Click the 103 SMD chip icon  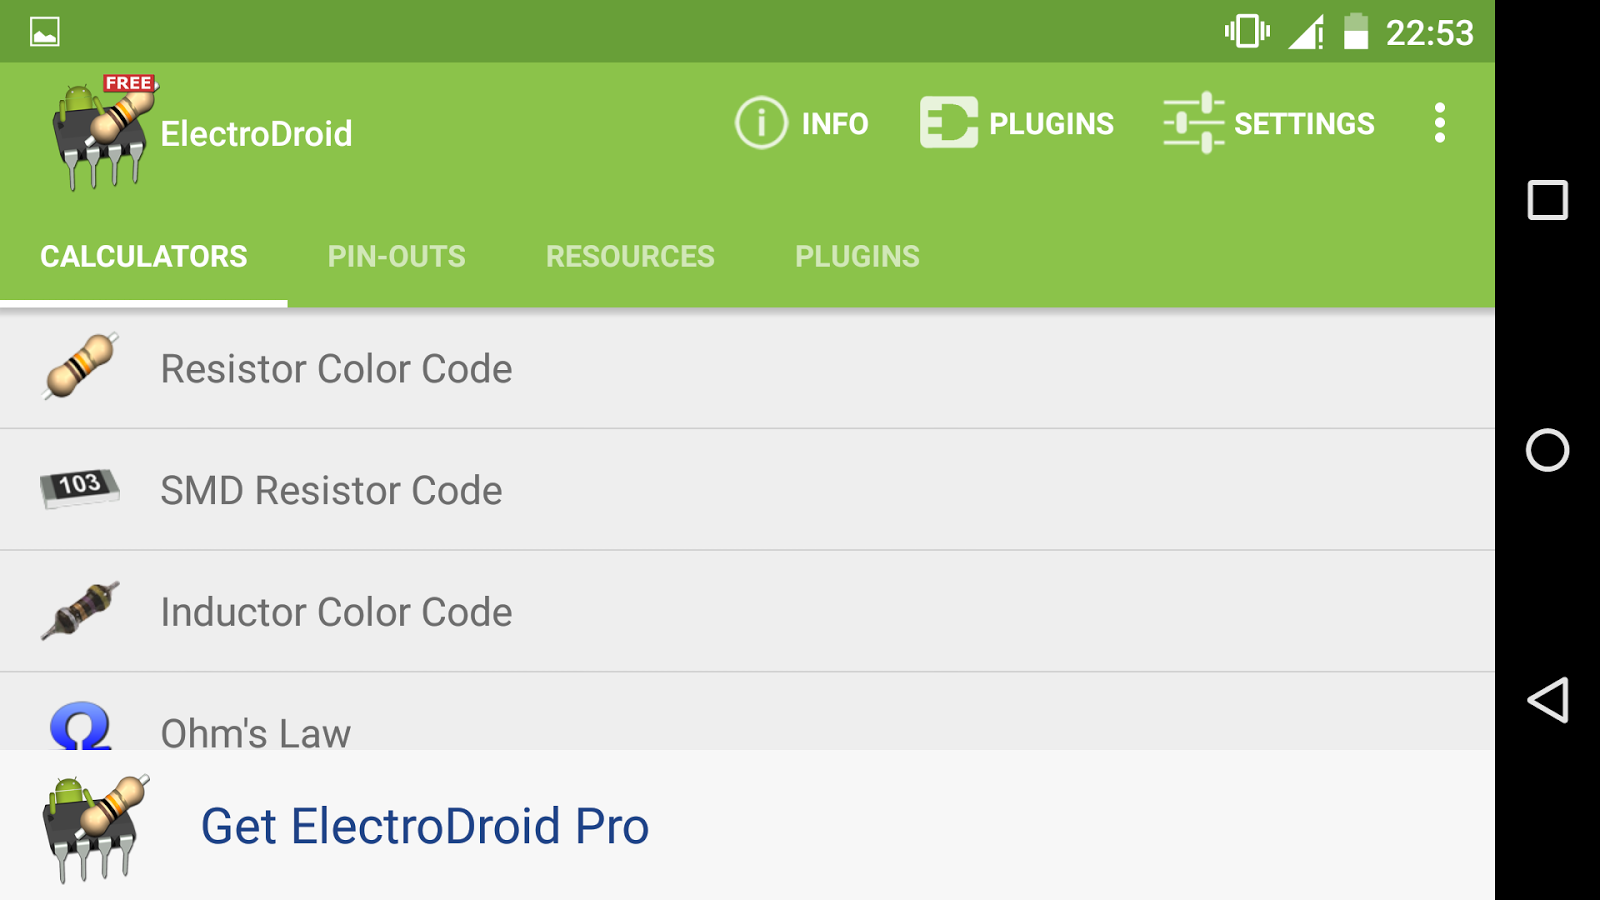click(80, 488)
